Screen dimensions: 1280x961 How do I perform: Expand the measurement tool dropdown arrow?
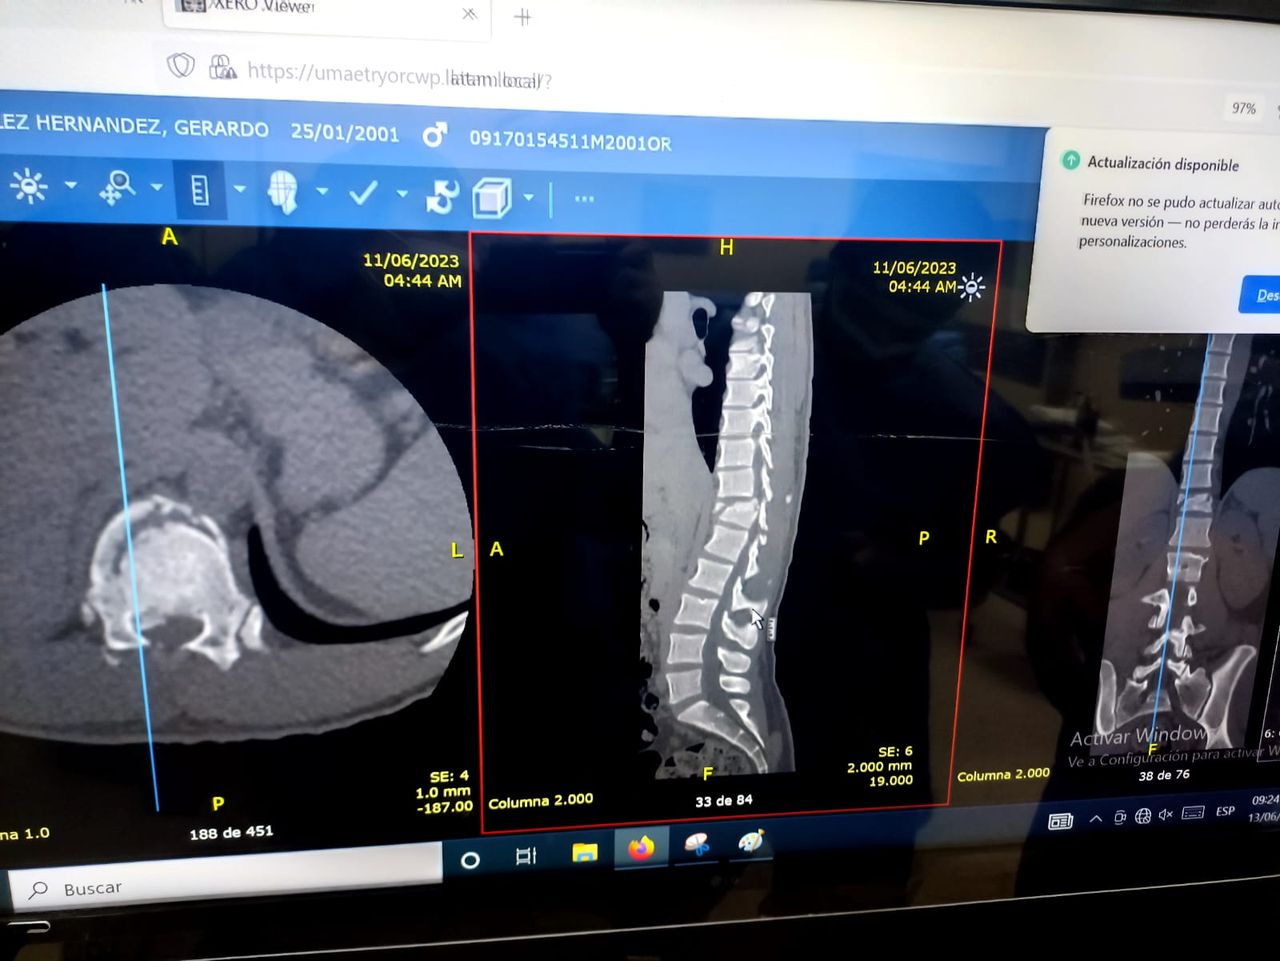click(x=240, y=189)
